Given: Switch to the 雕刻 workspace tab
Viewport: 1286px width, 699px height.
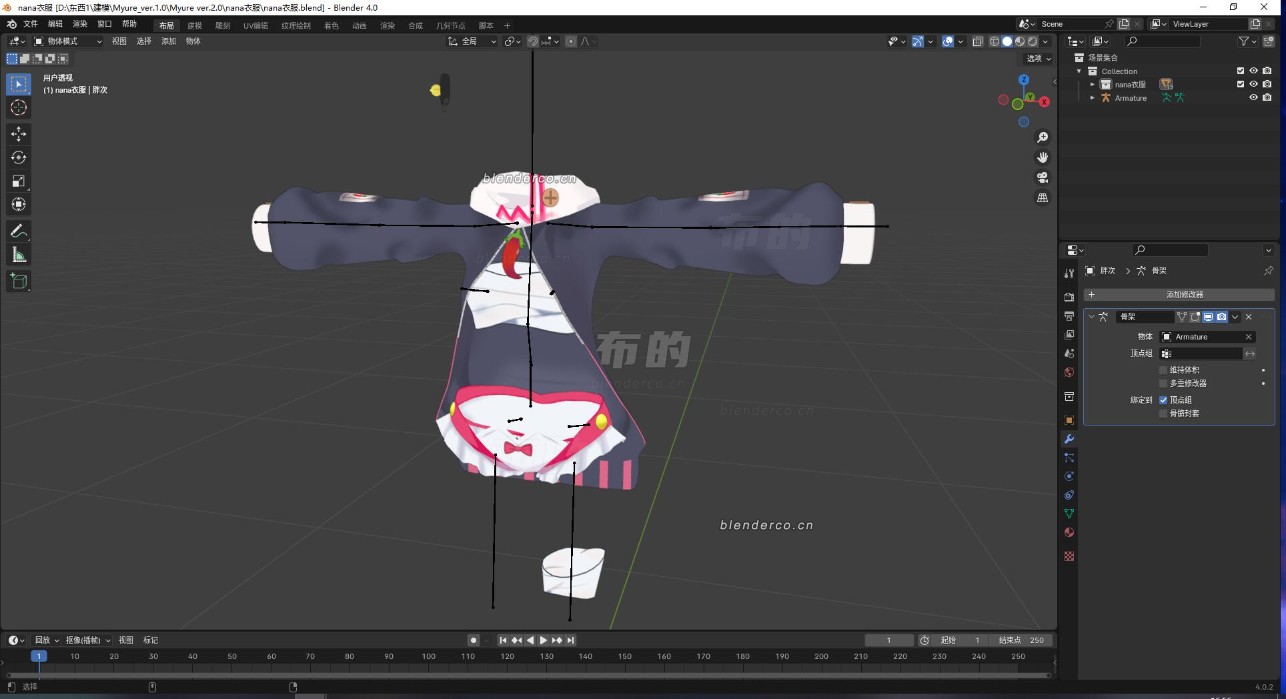Looking at the screenshot, I should click(x=223, y=25).
